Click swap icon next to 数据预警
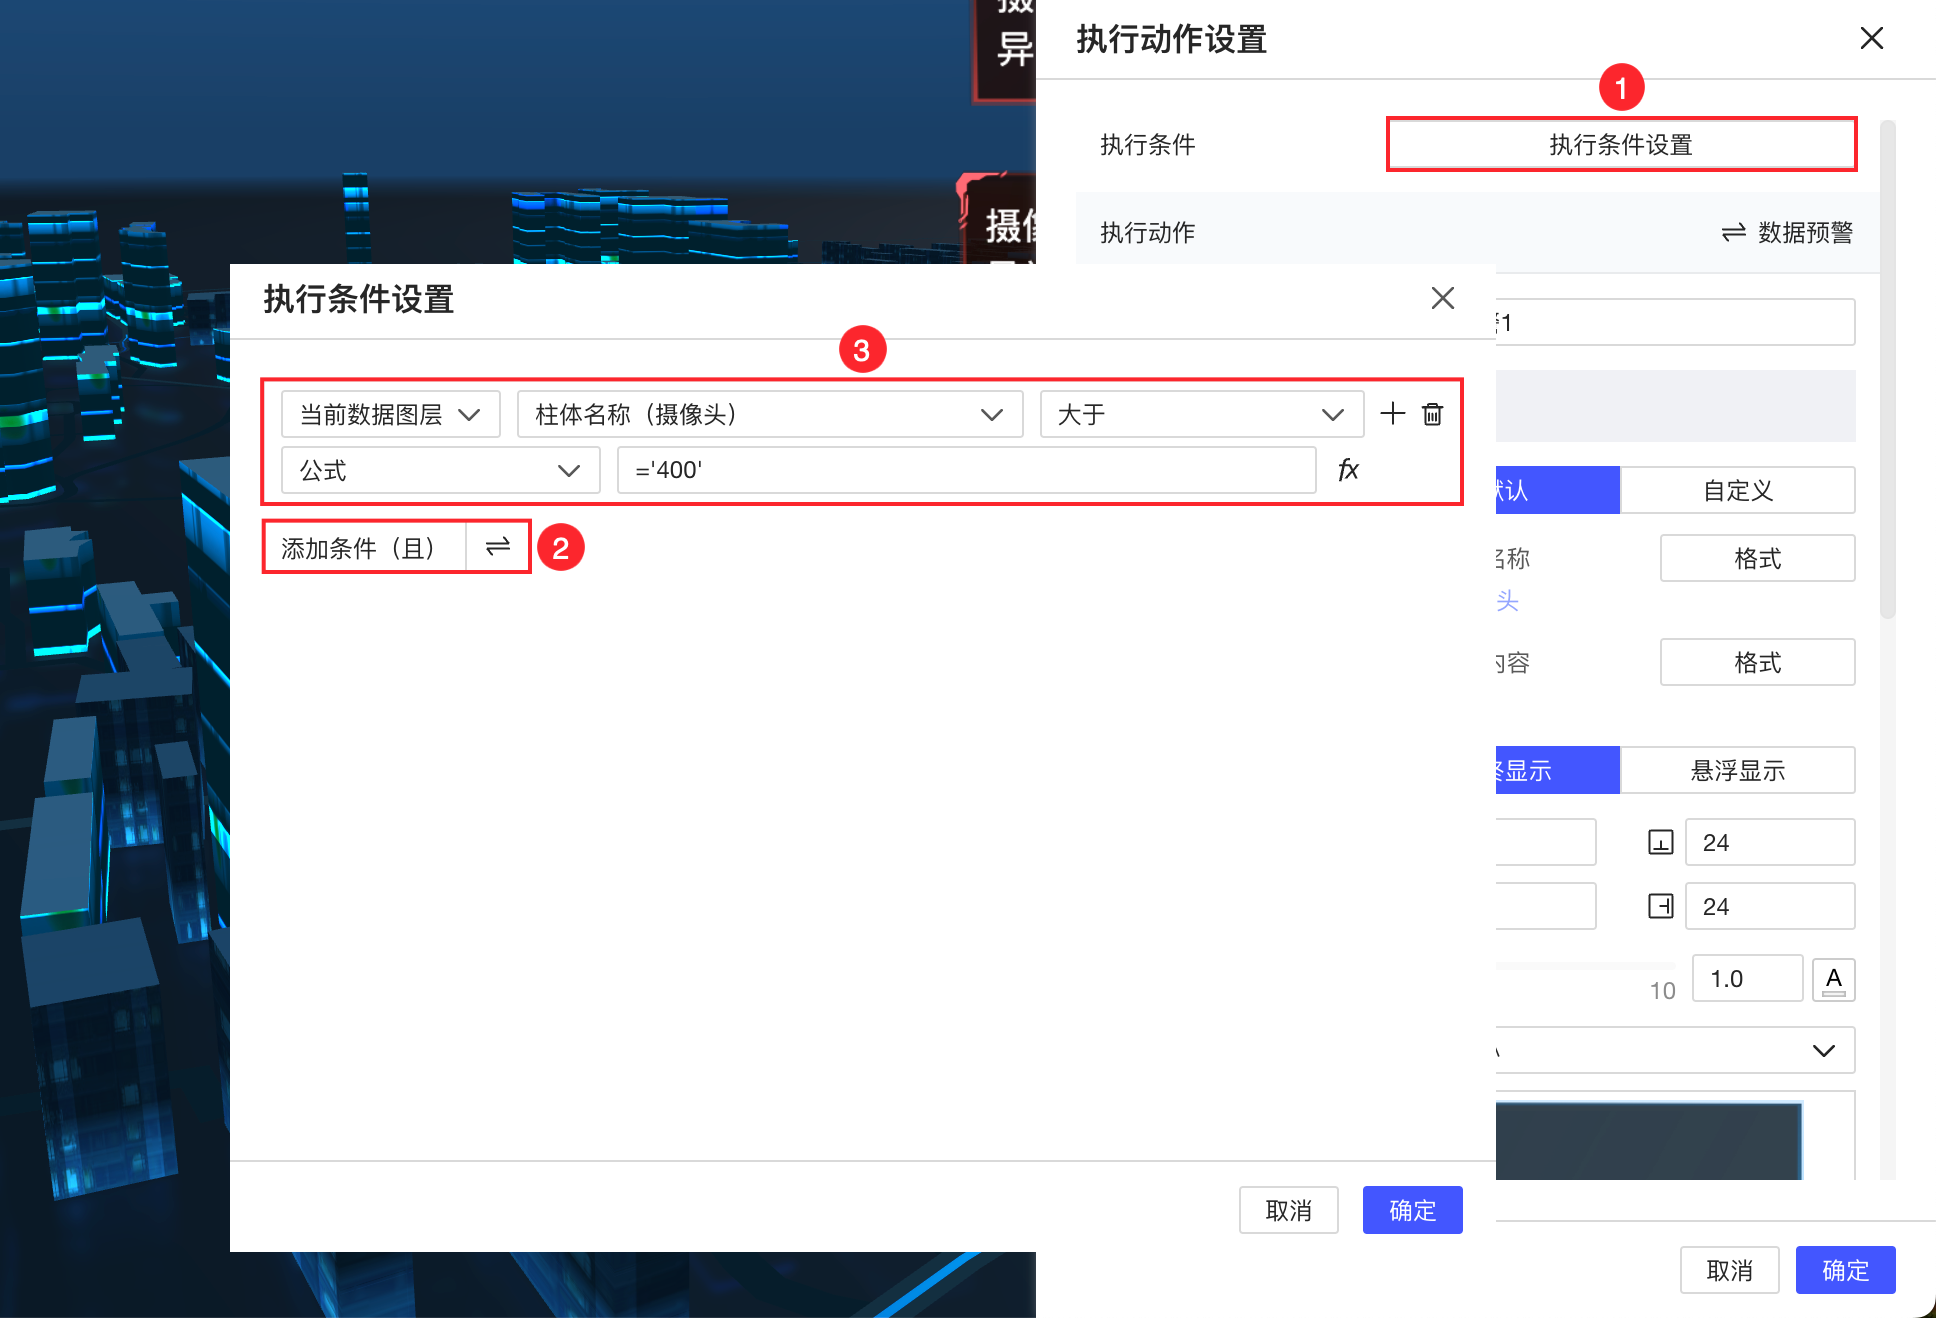This screenshot has width=1936, height=1318. (x=1733, y=232)
